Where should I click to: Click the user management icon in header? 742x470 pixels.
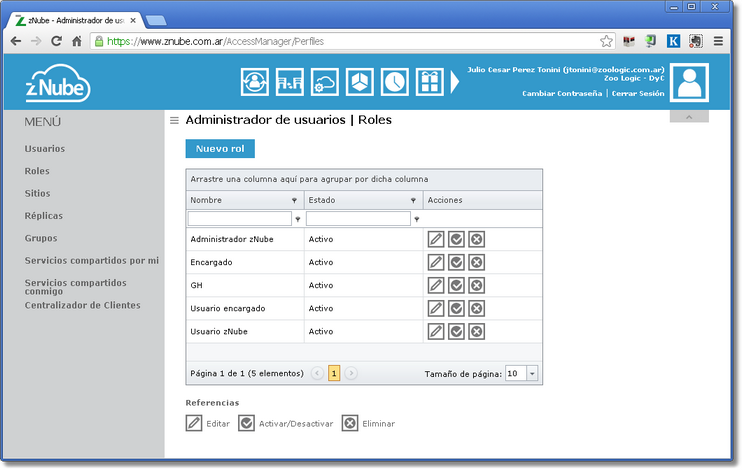click(x=255, y=82)
